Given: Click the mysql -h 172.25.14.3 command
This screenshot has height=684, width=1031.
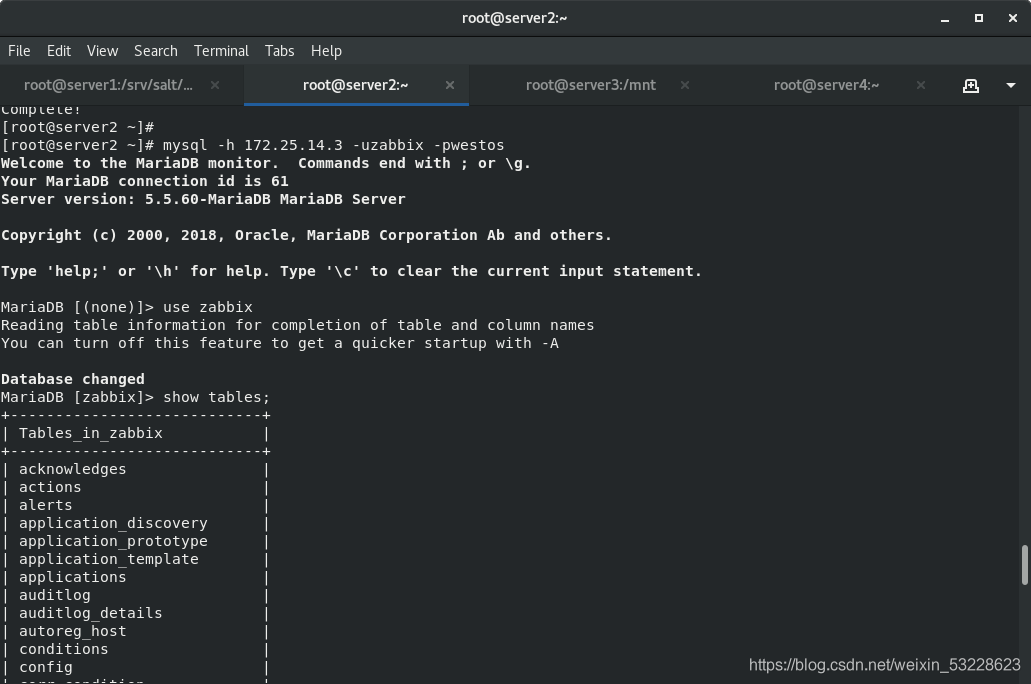Looking at the screenshot, I should point(333,145).
